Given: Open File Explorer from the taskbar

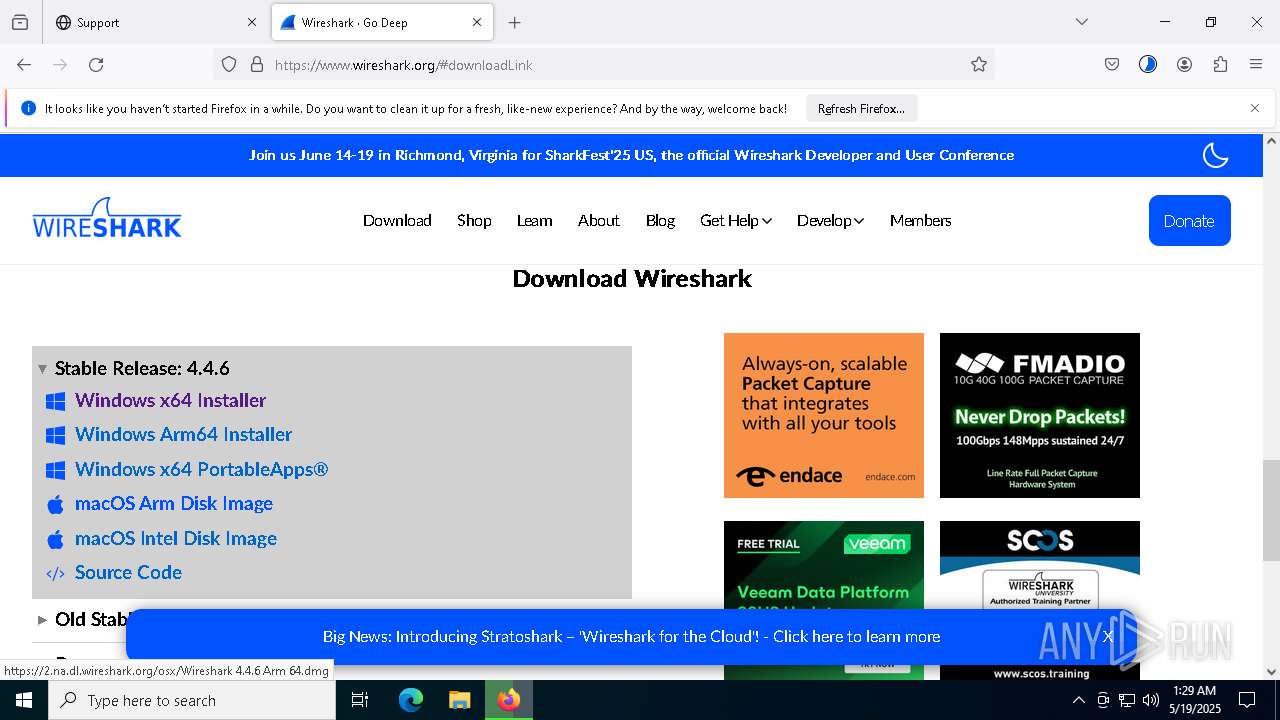Looking at the screenshot, I should 459,700.
